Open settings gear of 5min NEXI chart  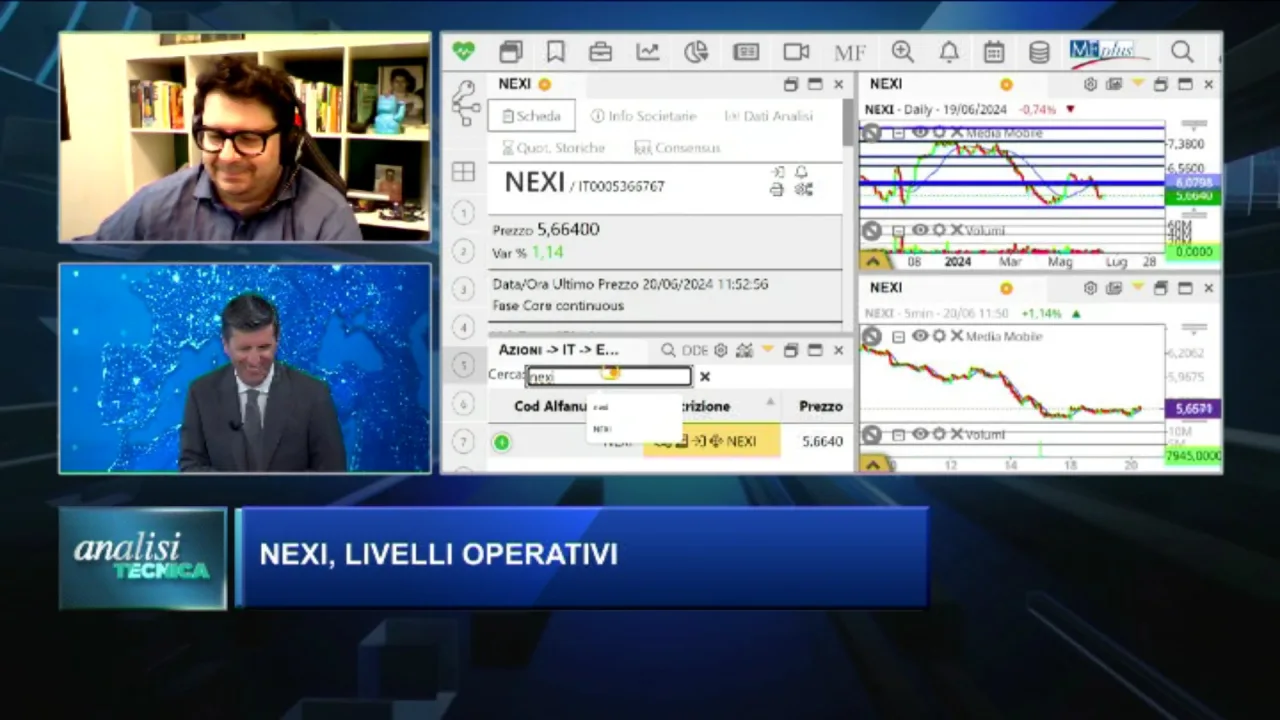tap(1091, 289)
